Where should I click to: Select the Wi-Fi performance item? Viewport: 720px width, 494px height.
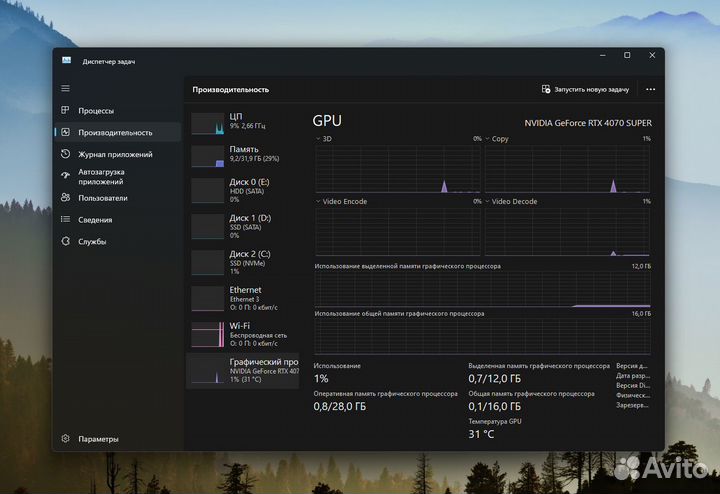[243, 334]
